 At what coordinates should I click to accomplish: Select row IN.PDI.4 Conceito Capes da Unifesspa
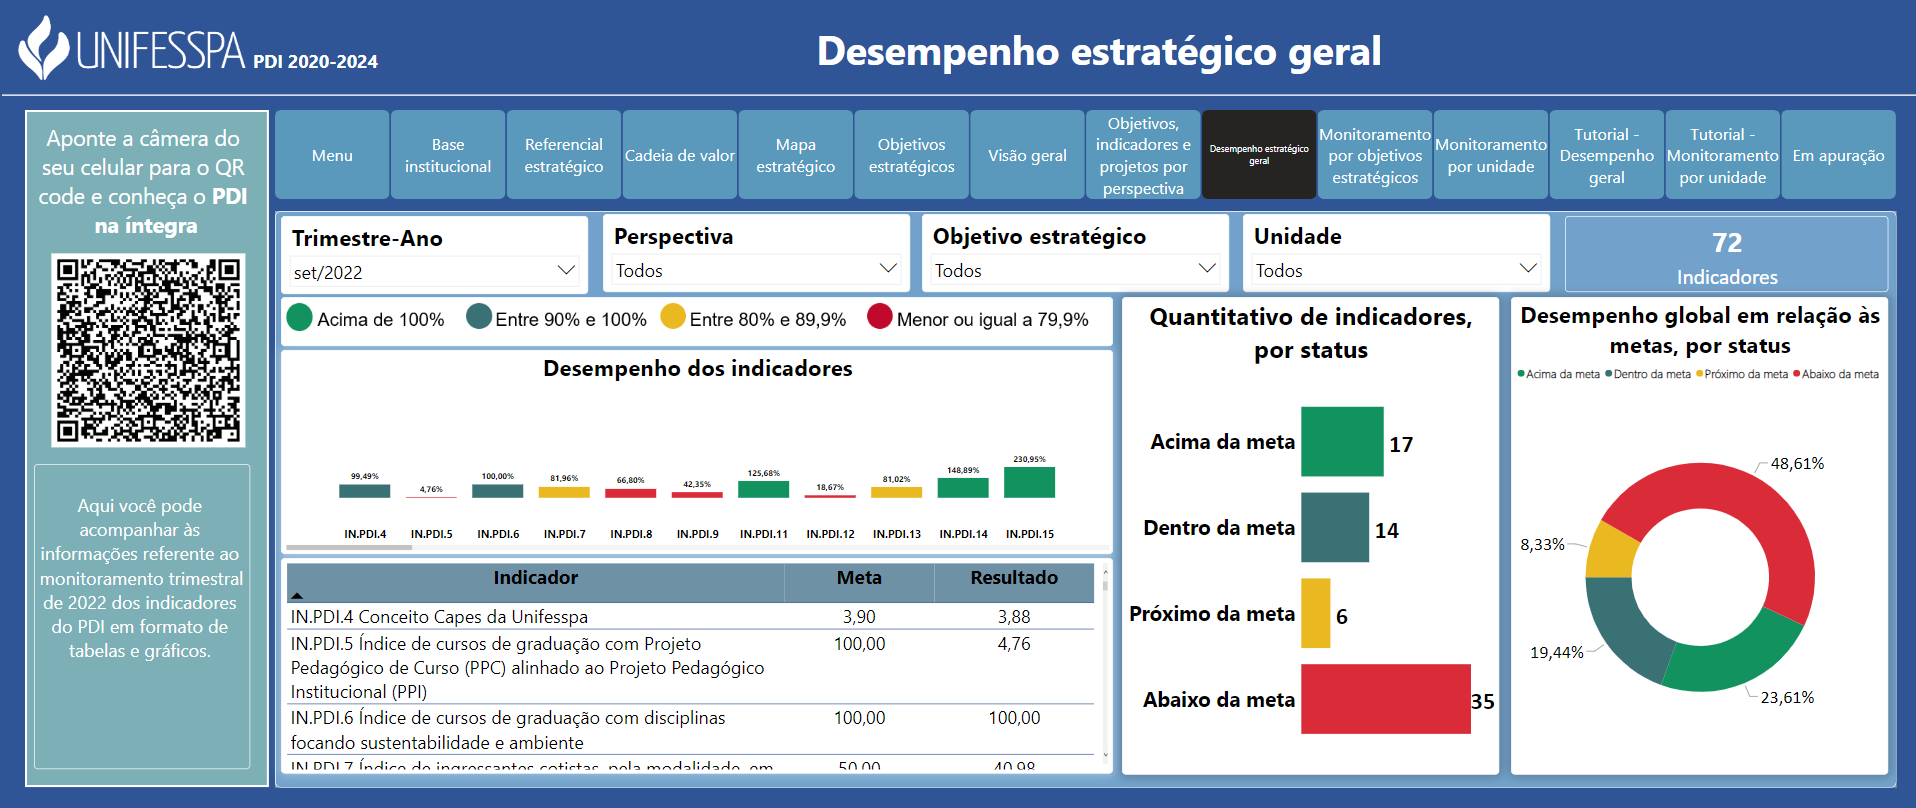690,617
